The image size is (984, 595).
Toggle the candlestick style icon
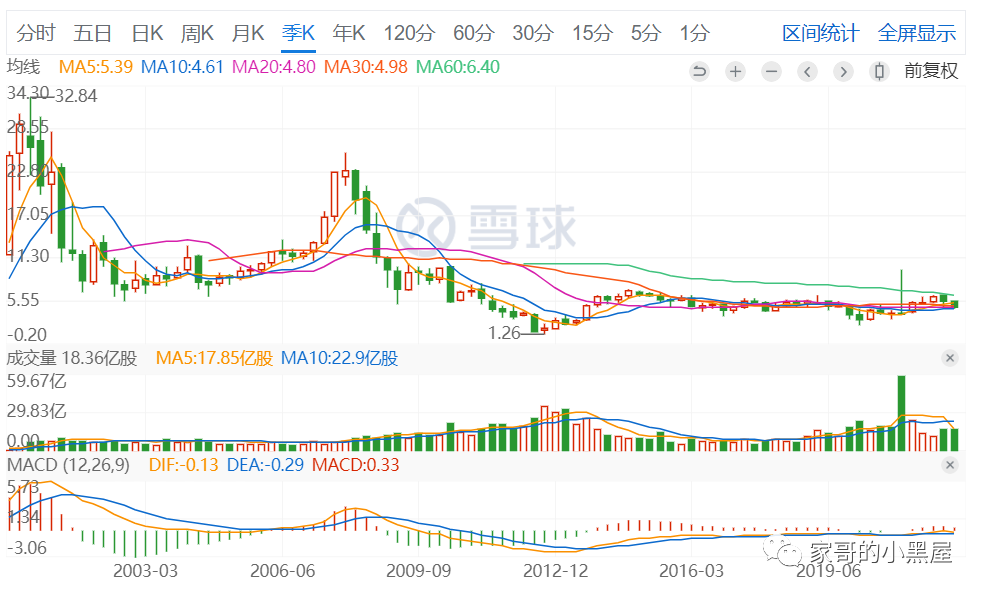pos(879,72)
